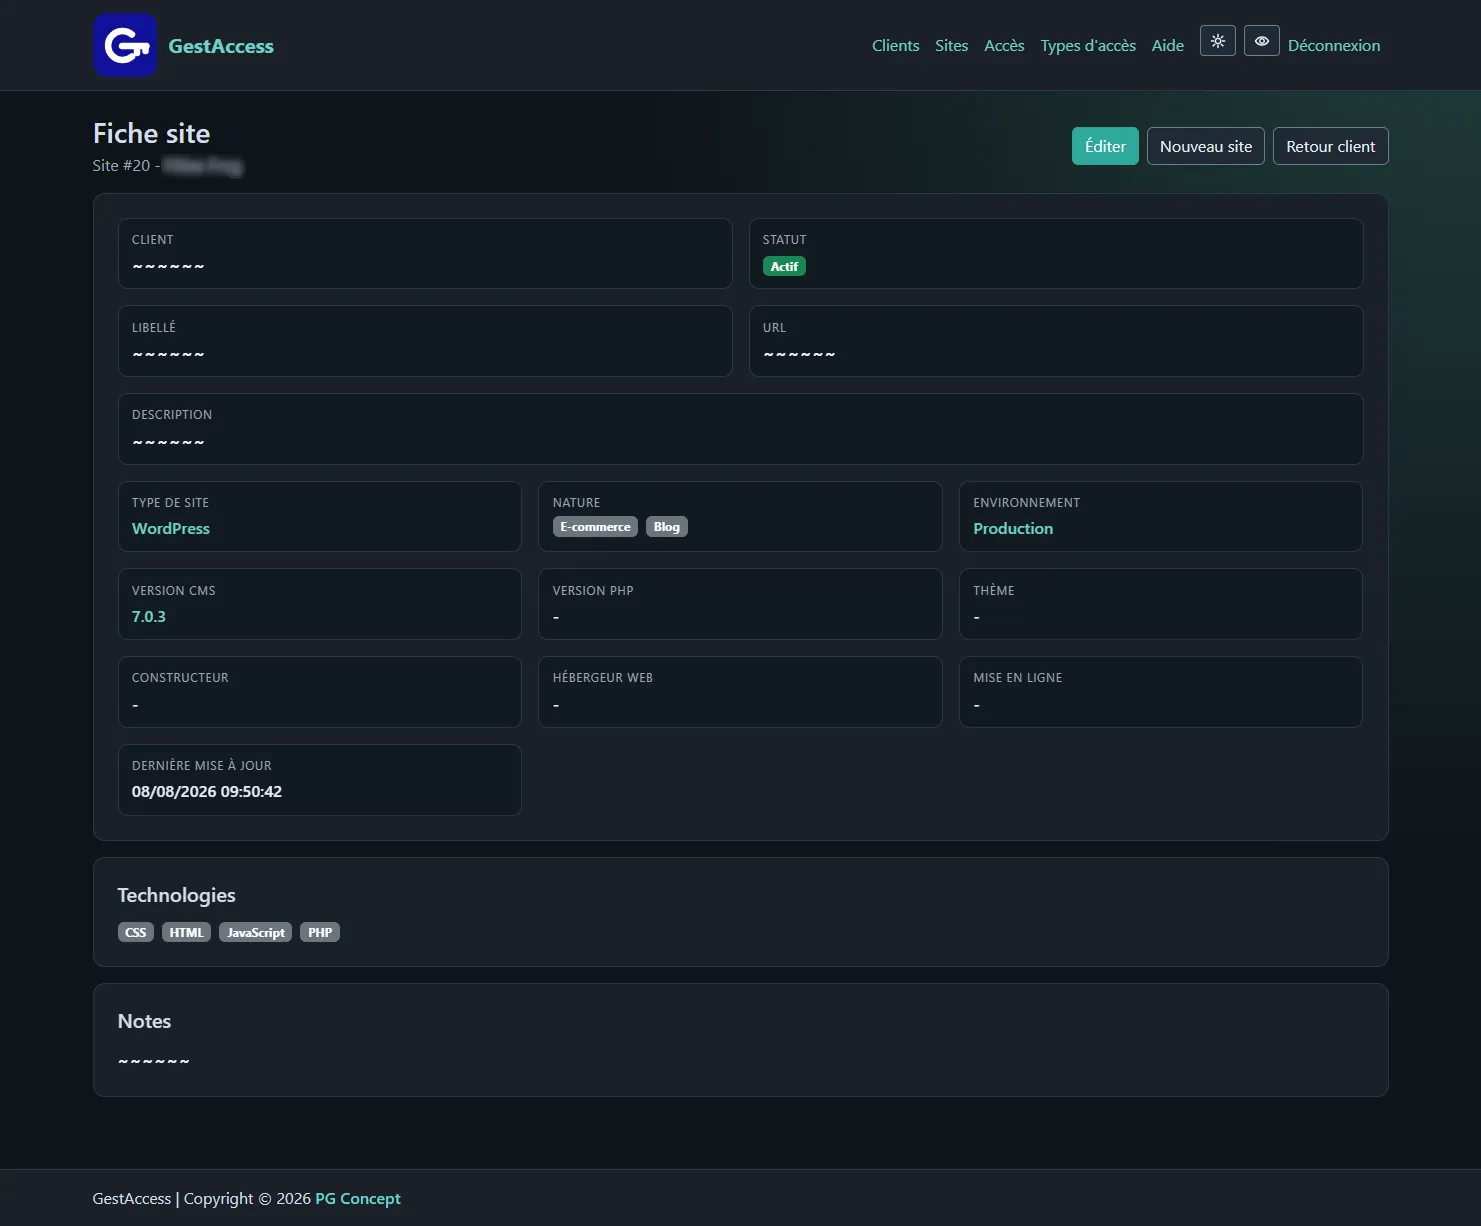Image resolution: width=1481 pixels, height=1226 pixels.
Task: Click the Actif status badge
Action: coord(784,266)
